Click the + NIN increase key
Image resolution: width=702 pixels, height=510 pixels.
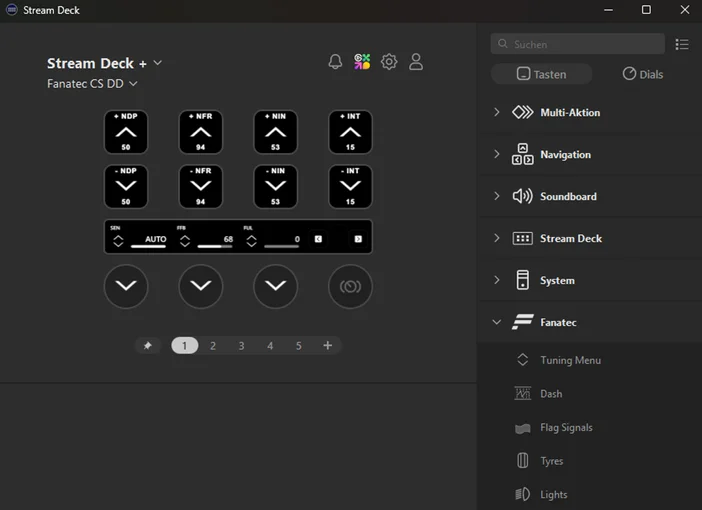point(275,132)
